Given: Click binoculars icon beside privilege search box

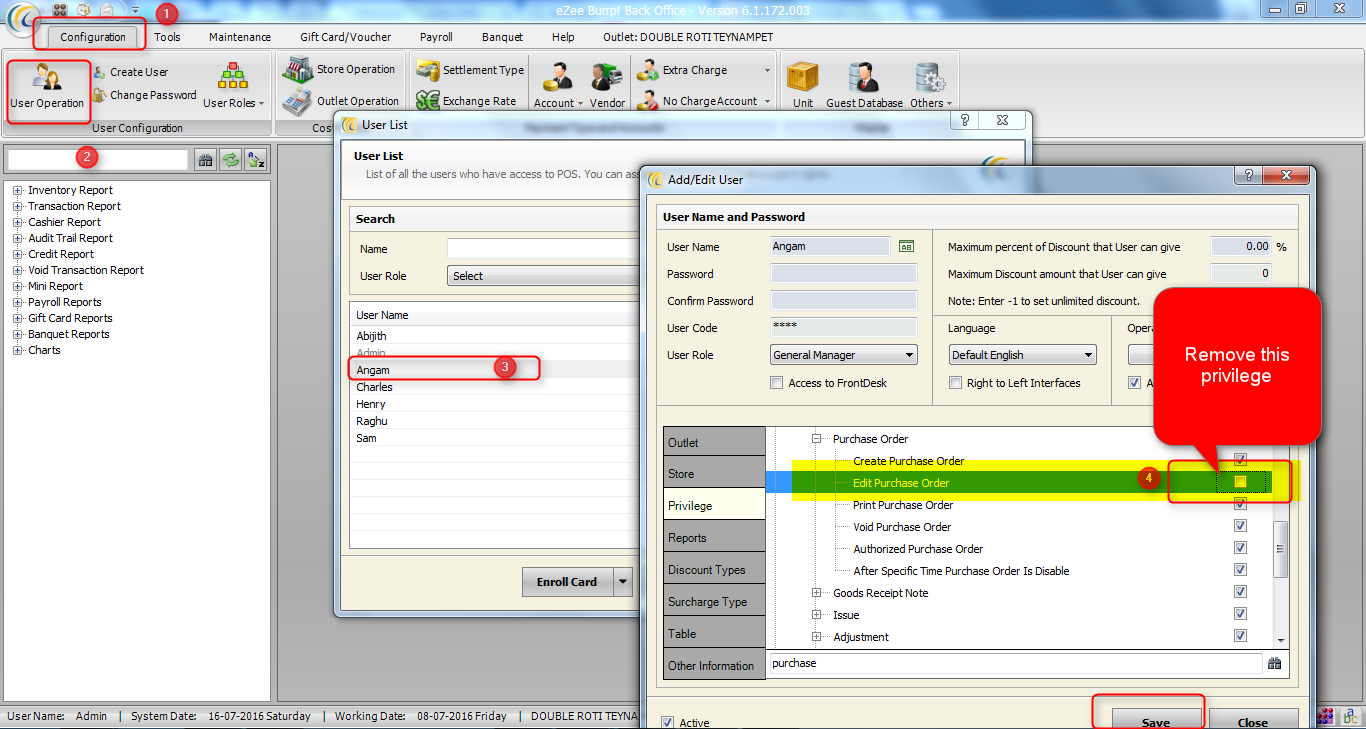Looking at the screenshot, I should coord(1274,663).
